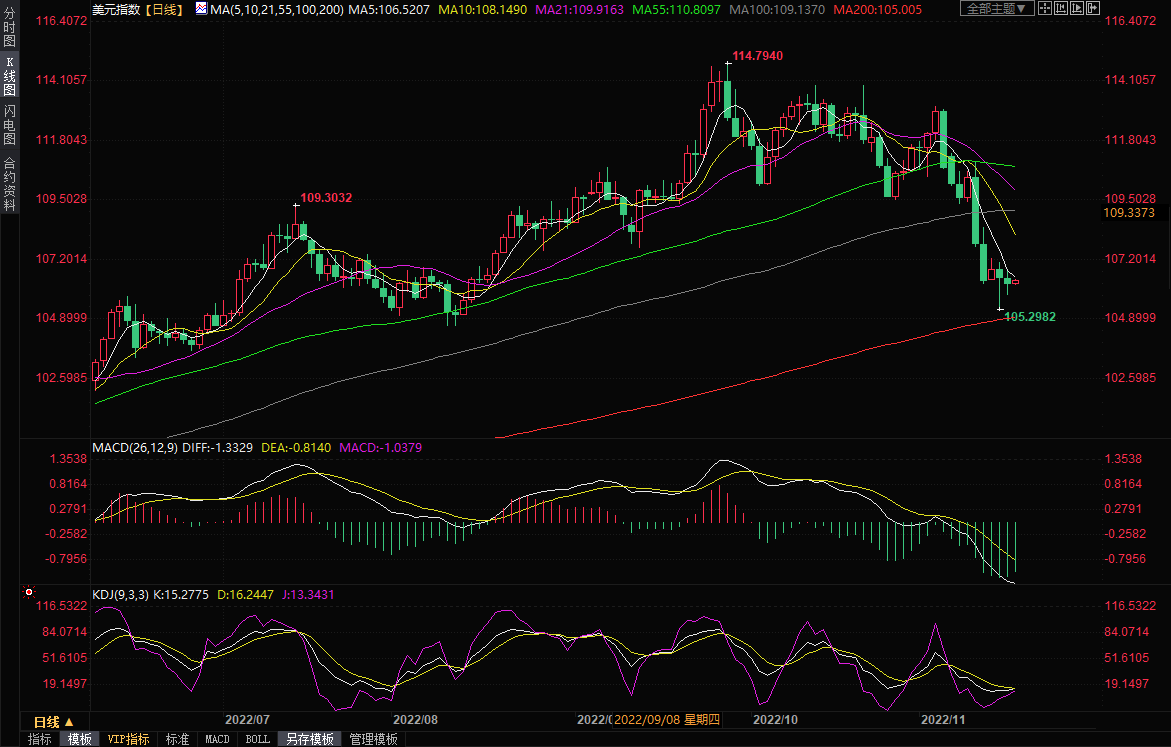The width and height of the screenshot is (1171, 747).
Task: Click the crosshair cursor icon
Action: (x=1045, y=8)
